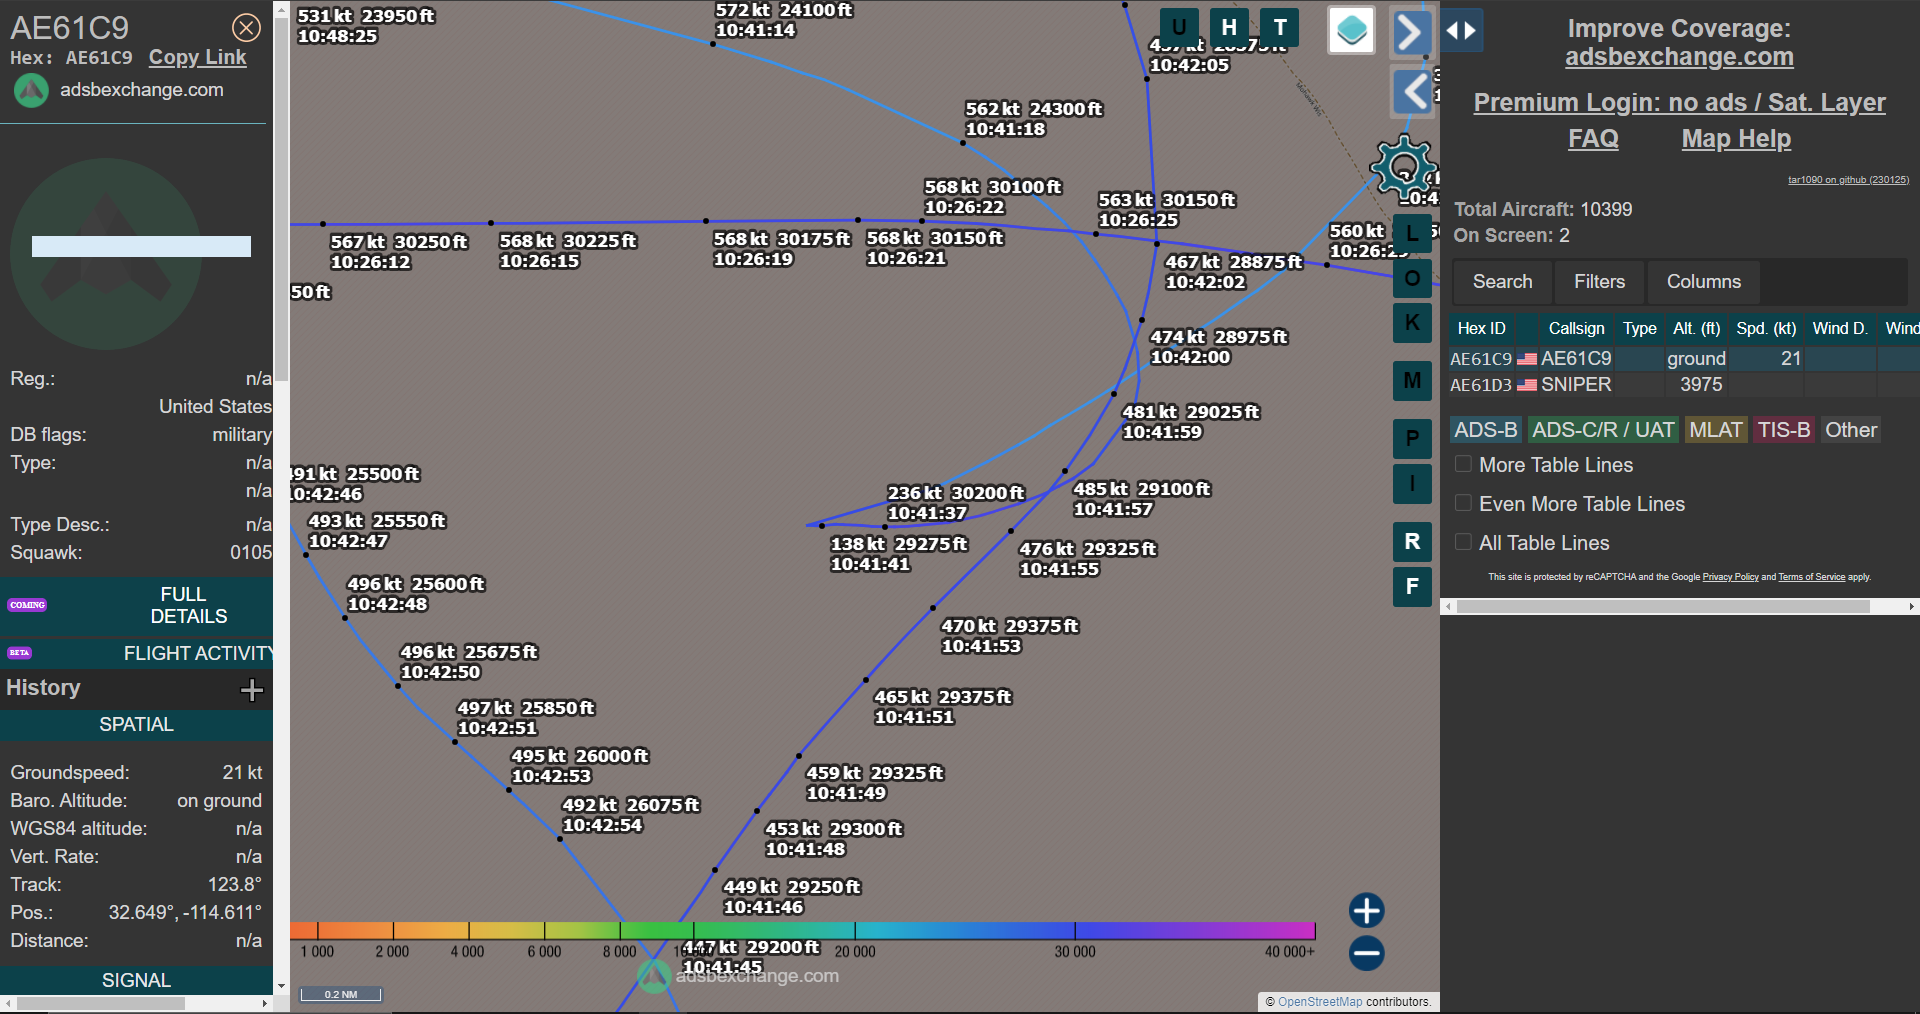Click the FULL DETAILS button
The image size is (1920, 1014).
point(137,605)
